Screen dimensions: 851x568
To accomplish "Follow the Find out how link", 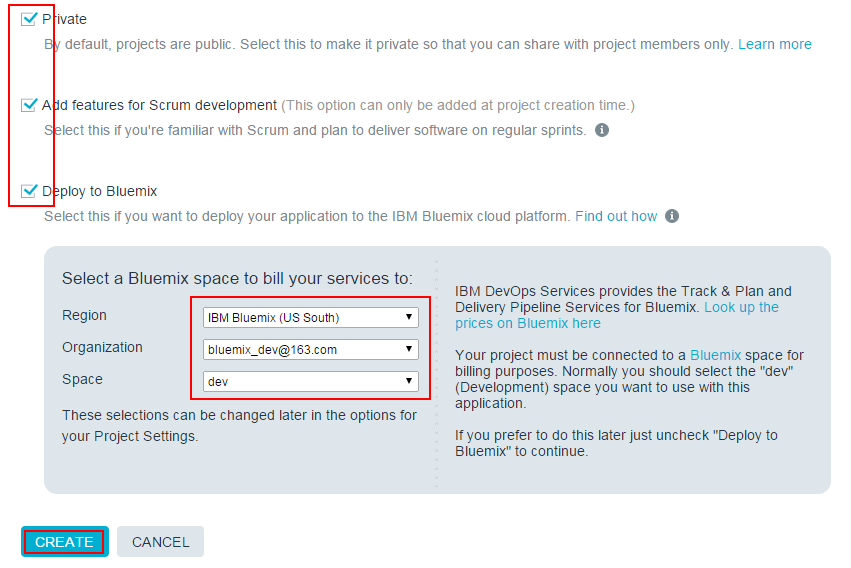I will [x=616, y=216].
